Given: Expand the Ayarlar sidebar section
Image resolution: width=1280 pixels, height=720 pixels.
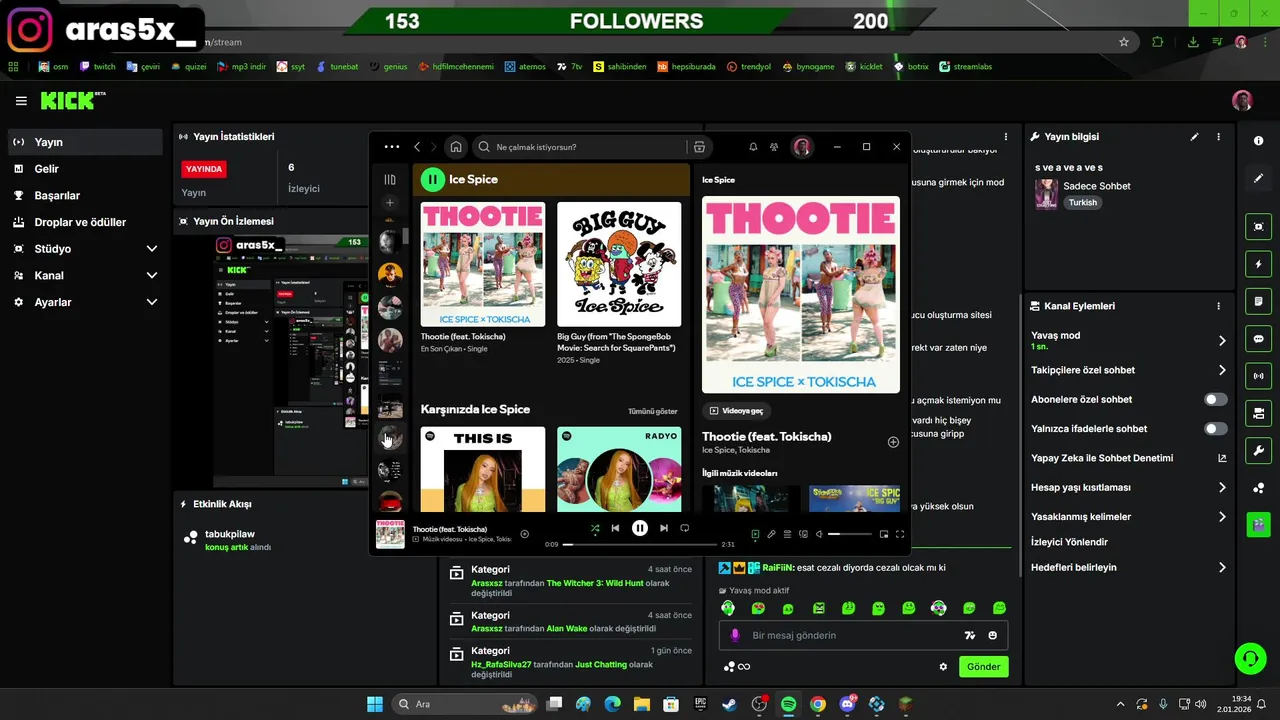Looking at the screenshot, I should (x=84, y=302).
